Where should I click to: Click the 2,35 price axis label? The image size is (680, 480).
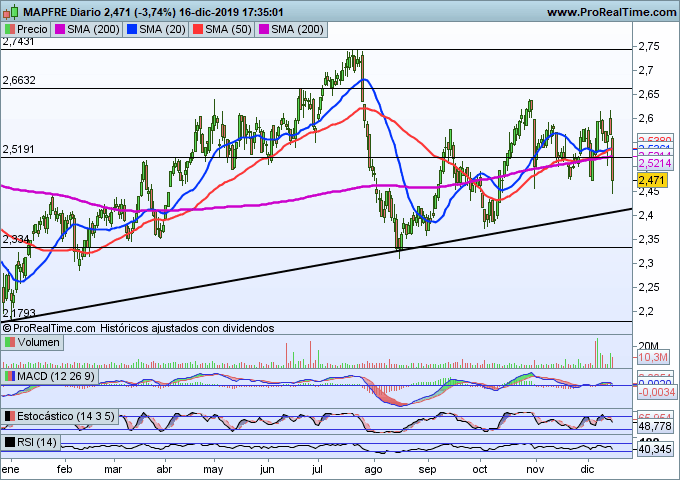tap(649, 239)
